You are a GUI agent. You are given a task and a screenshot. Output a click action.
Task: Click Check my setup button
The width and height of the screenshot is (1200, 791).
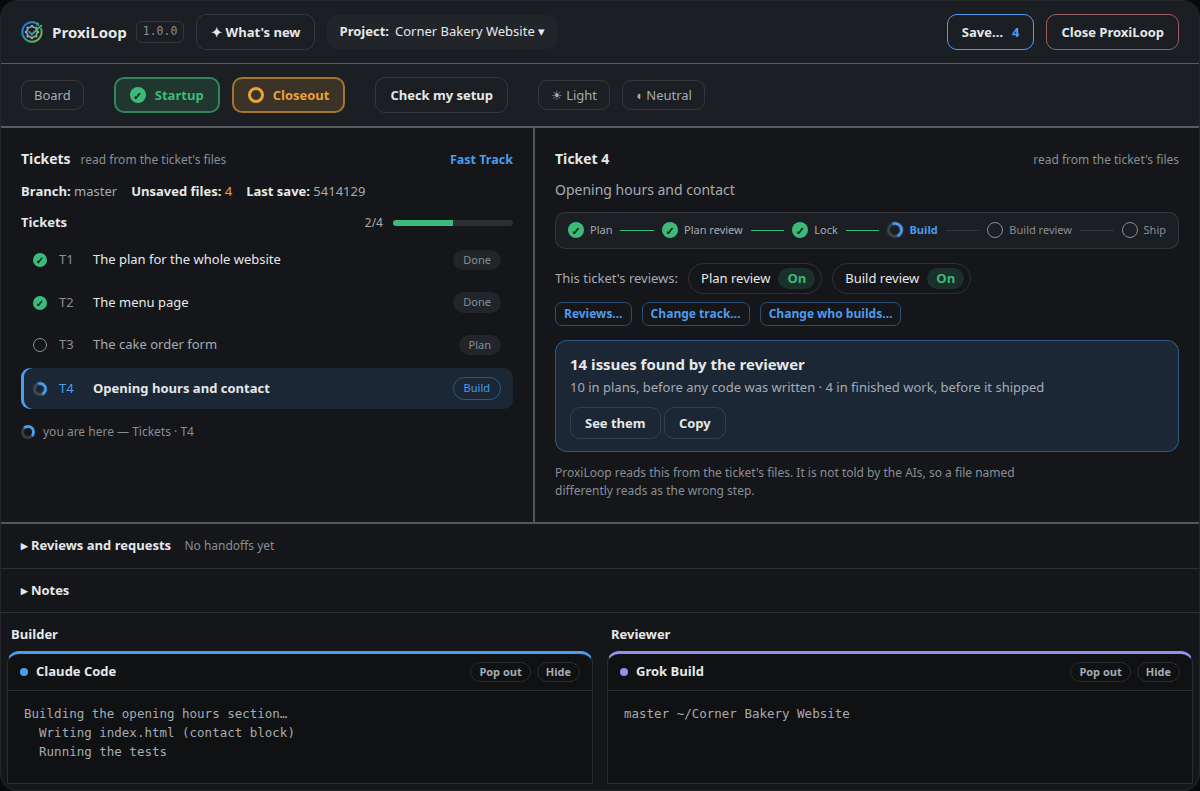441,96
